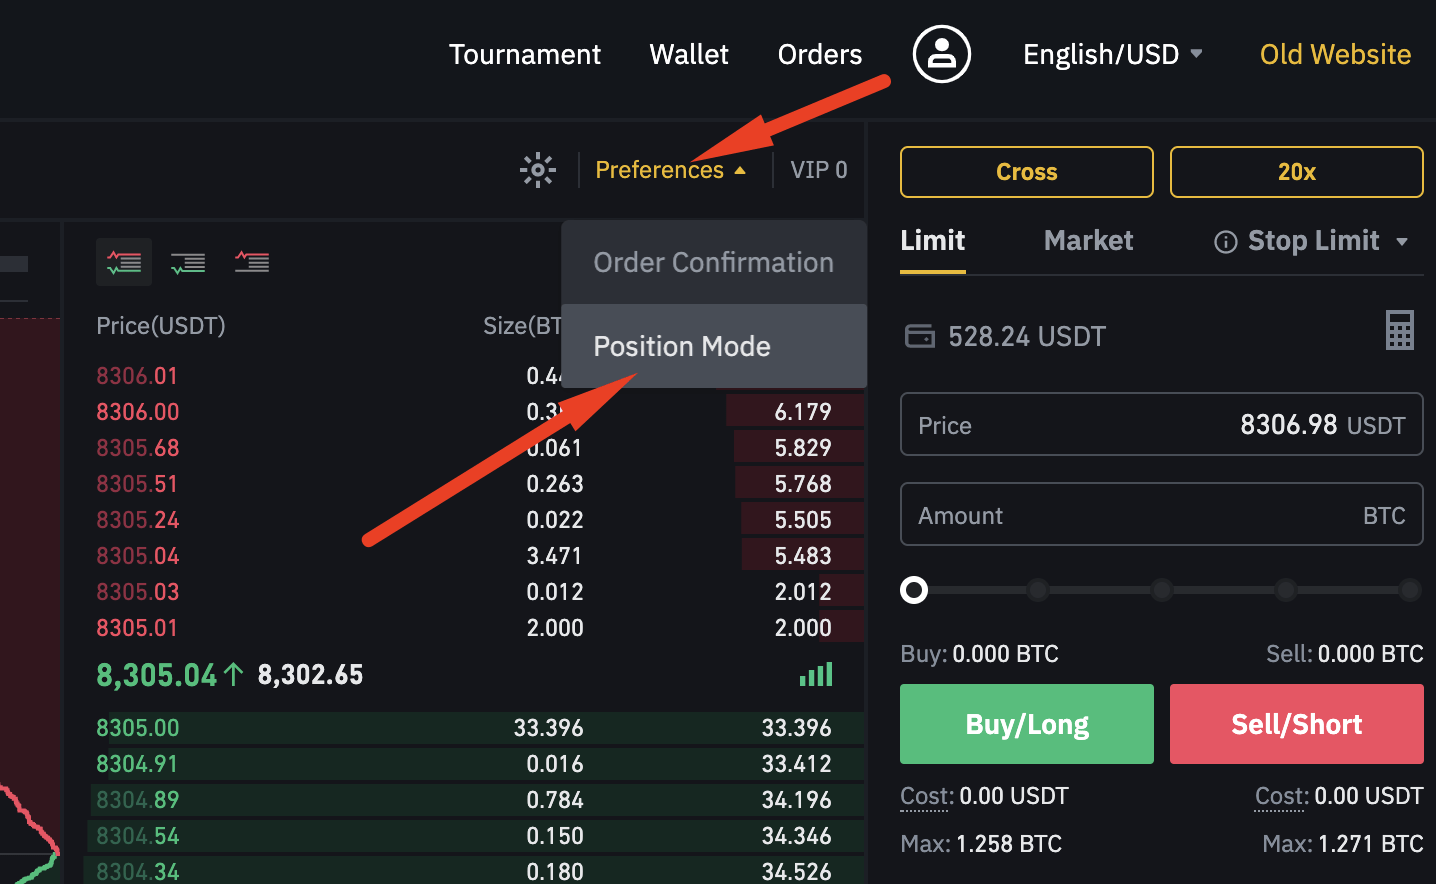Click the wallet balance icon

(x=920, y=336)
